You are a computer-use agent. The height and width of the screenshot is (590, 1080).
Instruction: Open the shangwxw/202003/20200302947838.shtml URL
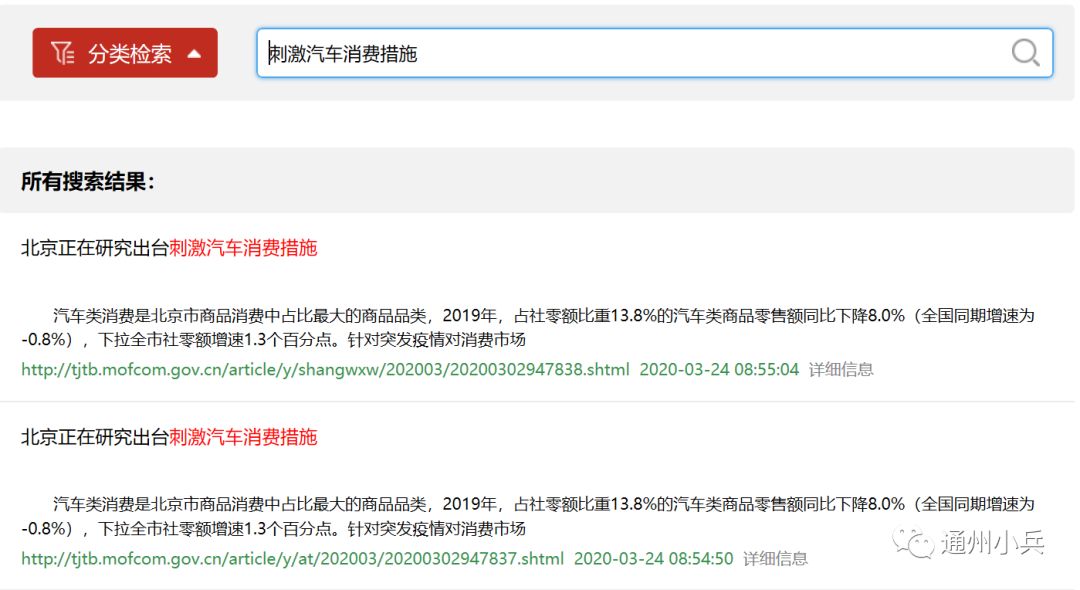tap(325, 370)
